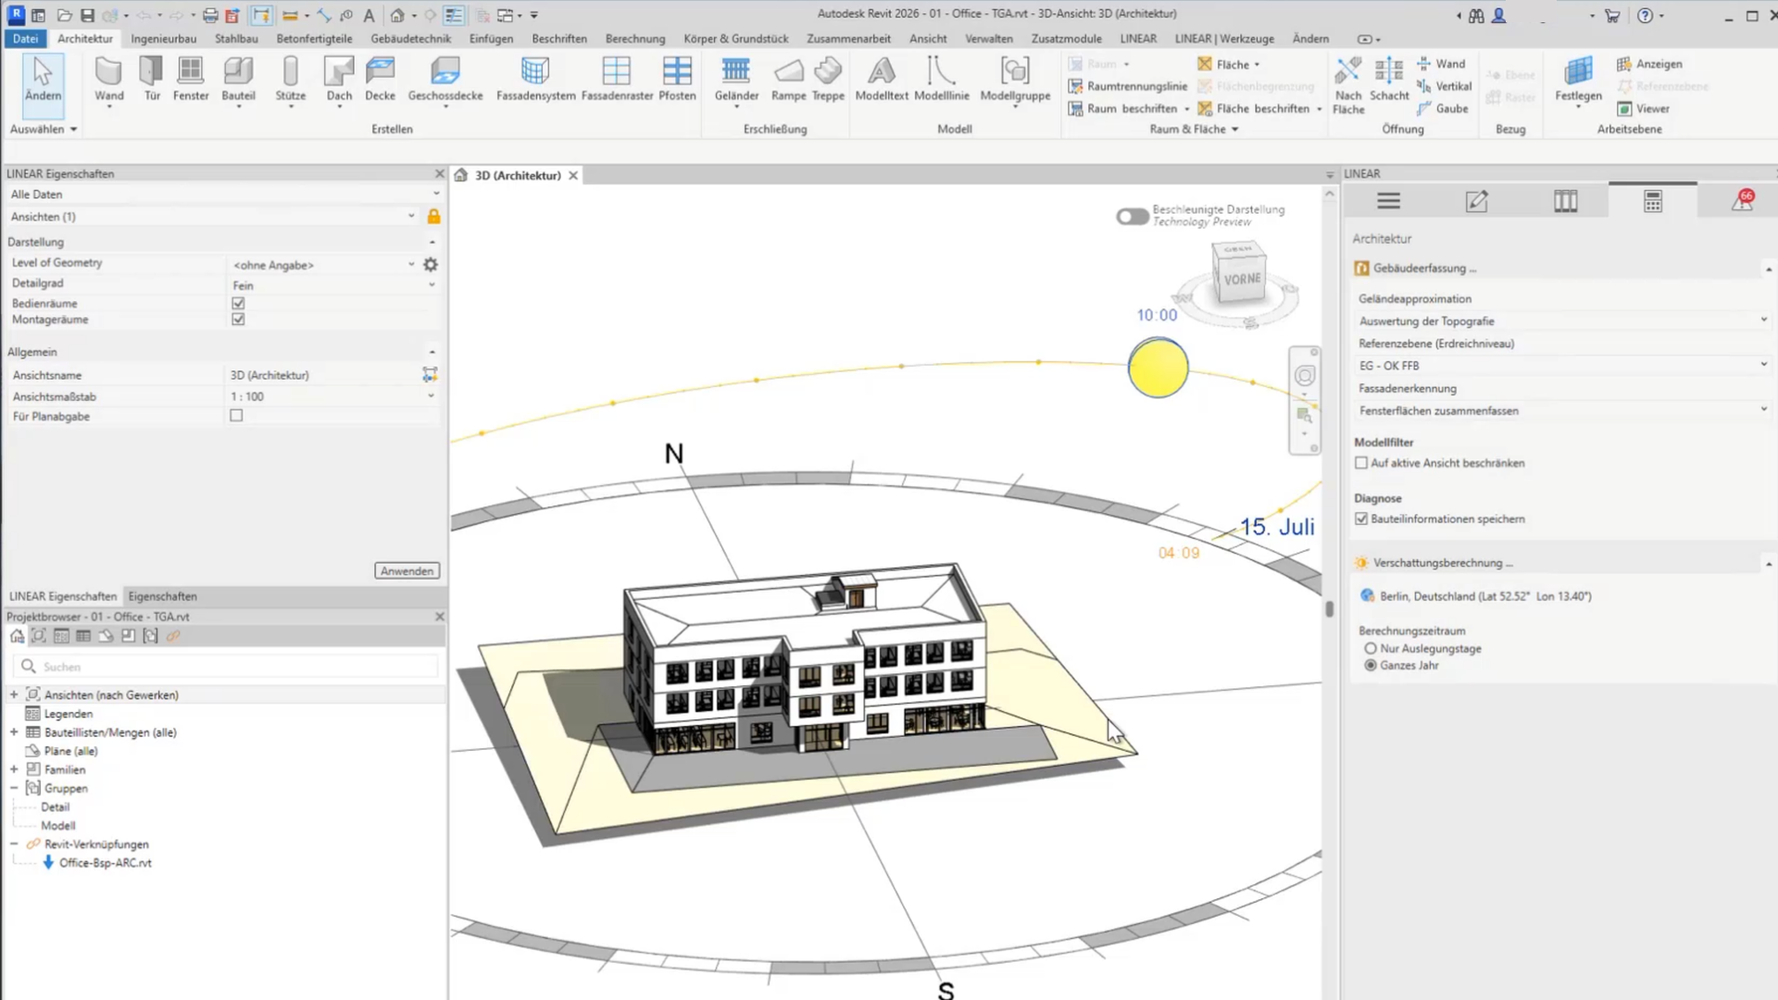Viewport: 1778px width, 1000px height.
Task: Expand the Familien tree node
Action: point(14,770)
